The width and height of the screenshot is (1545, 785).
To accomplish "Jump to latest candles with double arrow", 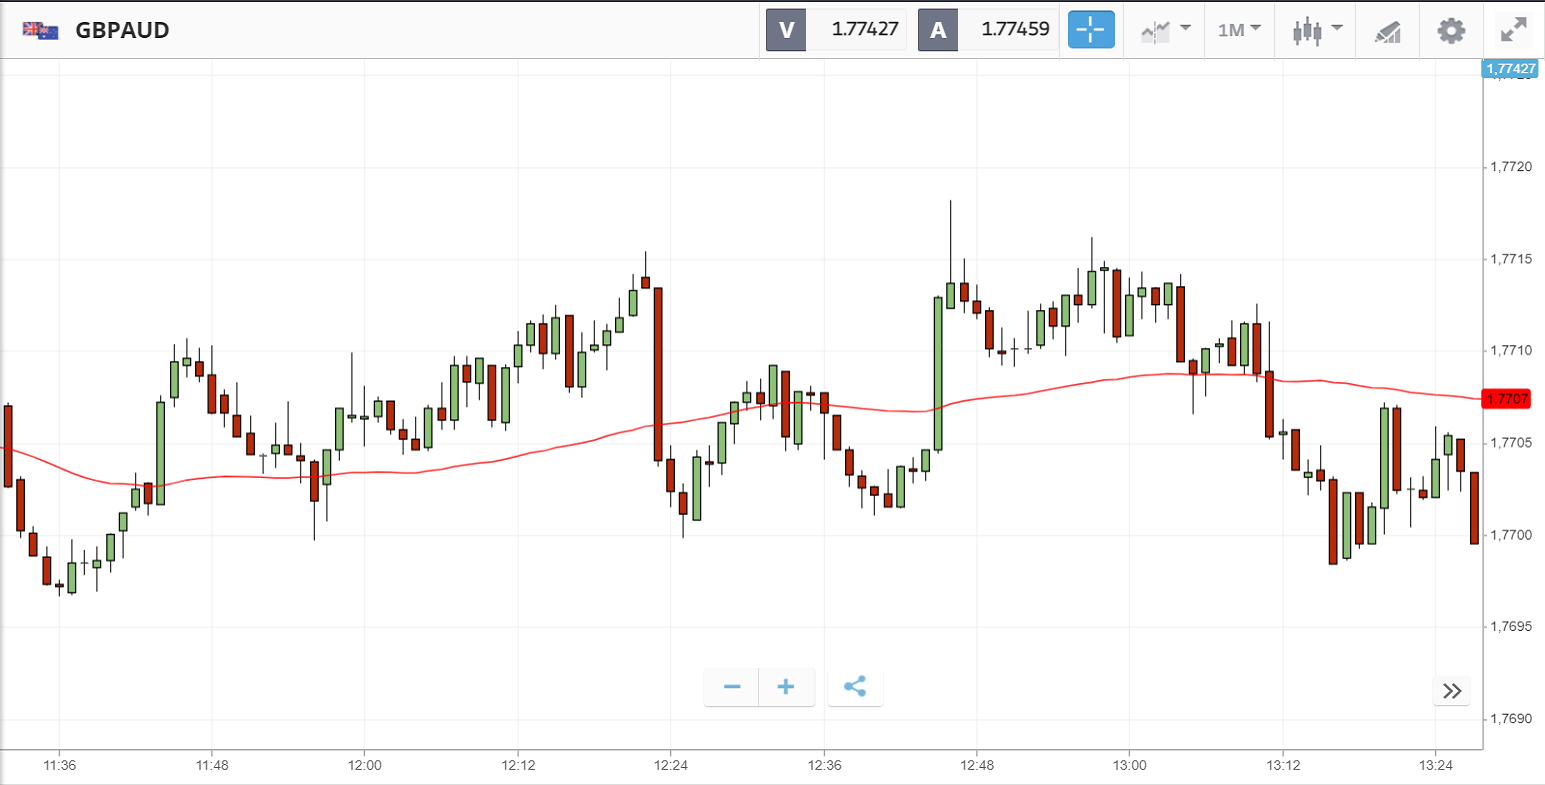I will tap(1452, 691).
